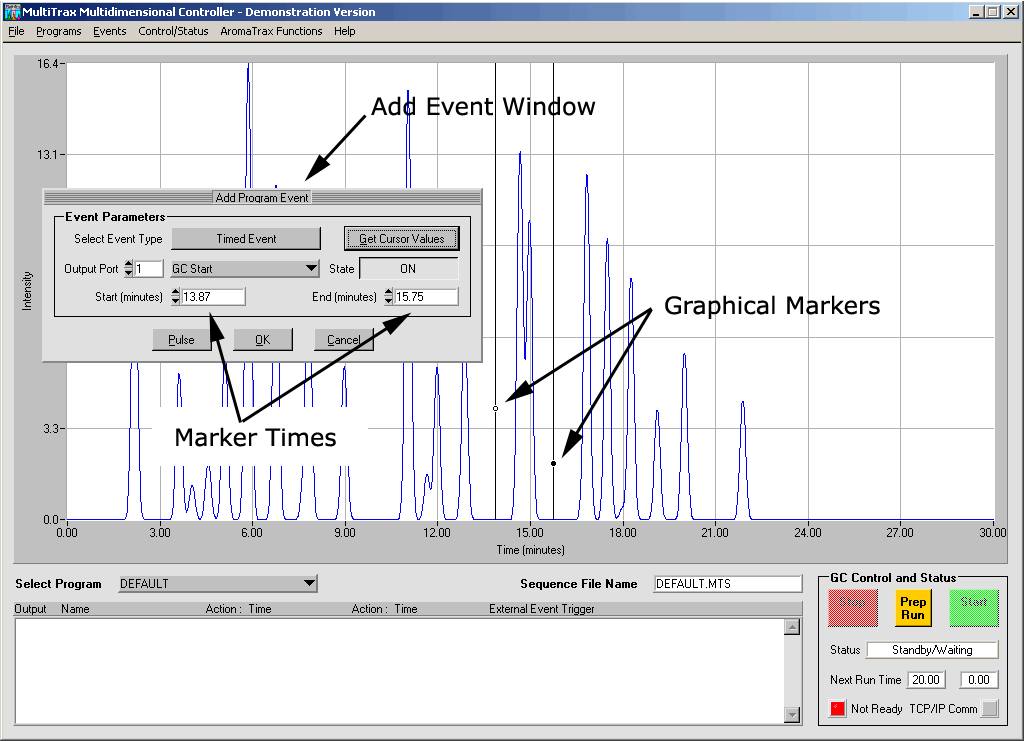This screenshot has height=741, width=1024.
Task: Open the AromaTrax Functions menu
Action: (271, 31)
